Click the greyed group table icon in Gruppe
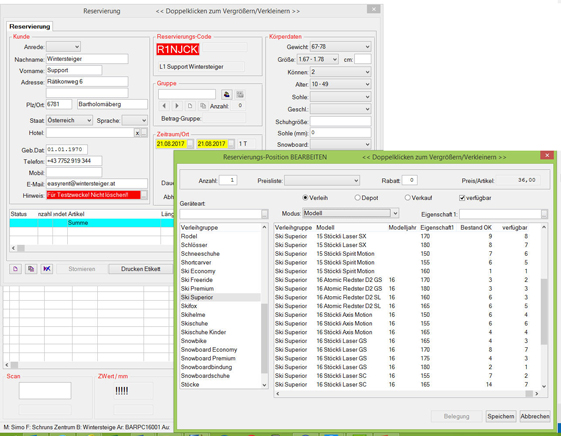Image resolution: width=561 pixels, height=436 pixels. click(x=240, y=94)
